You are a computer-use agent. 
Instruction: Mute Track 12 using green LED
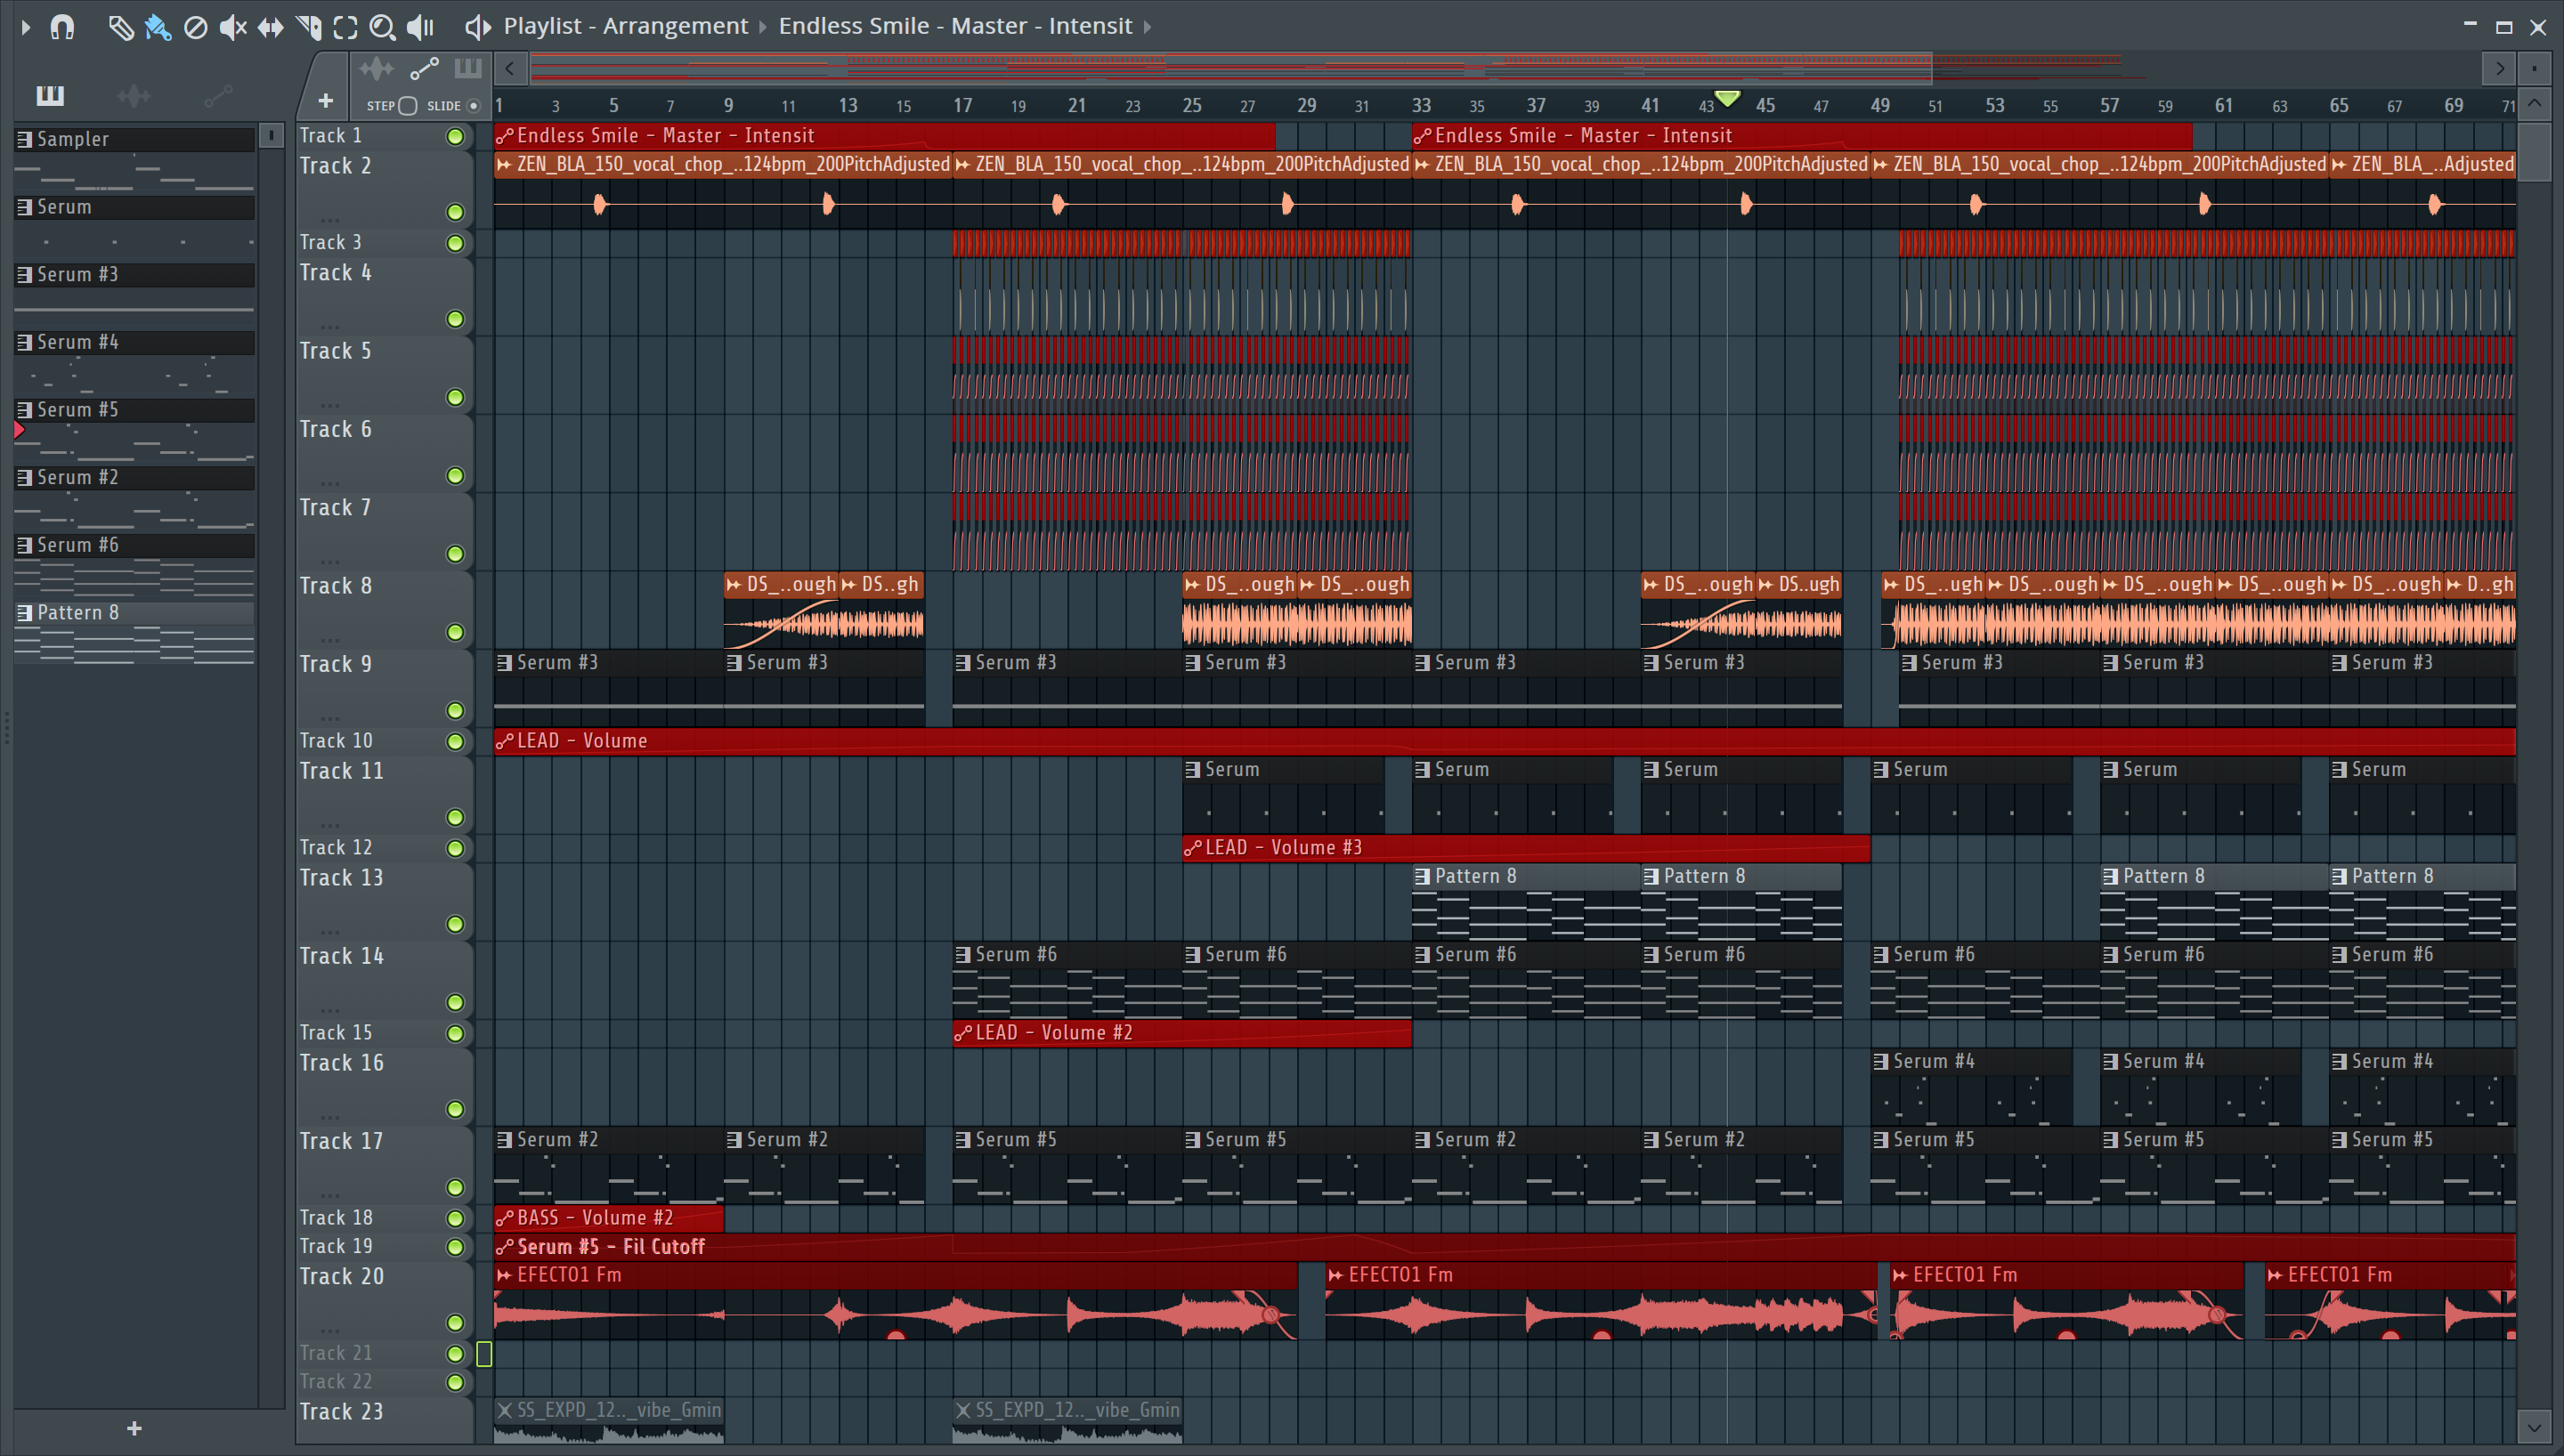pos(455,848)
